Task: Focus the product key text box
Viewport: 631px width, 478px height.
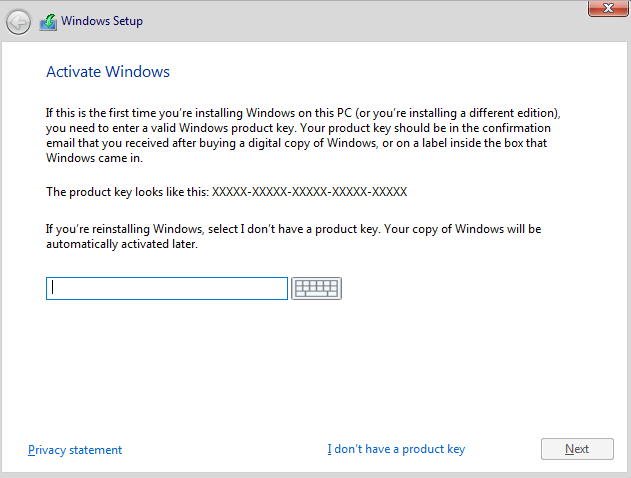Action: click(167, 288)
